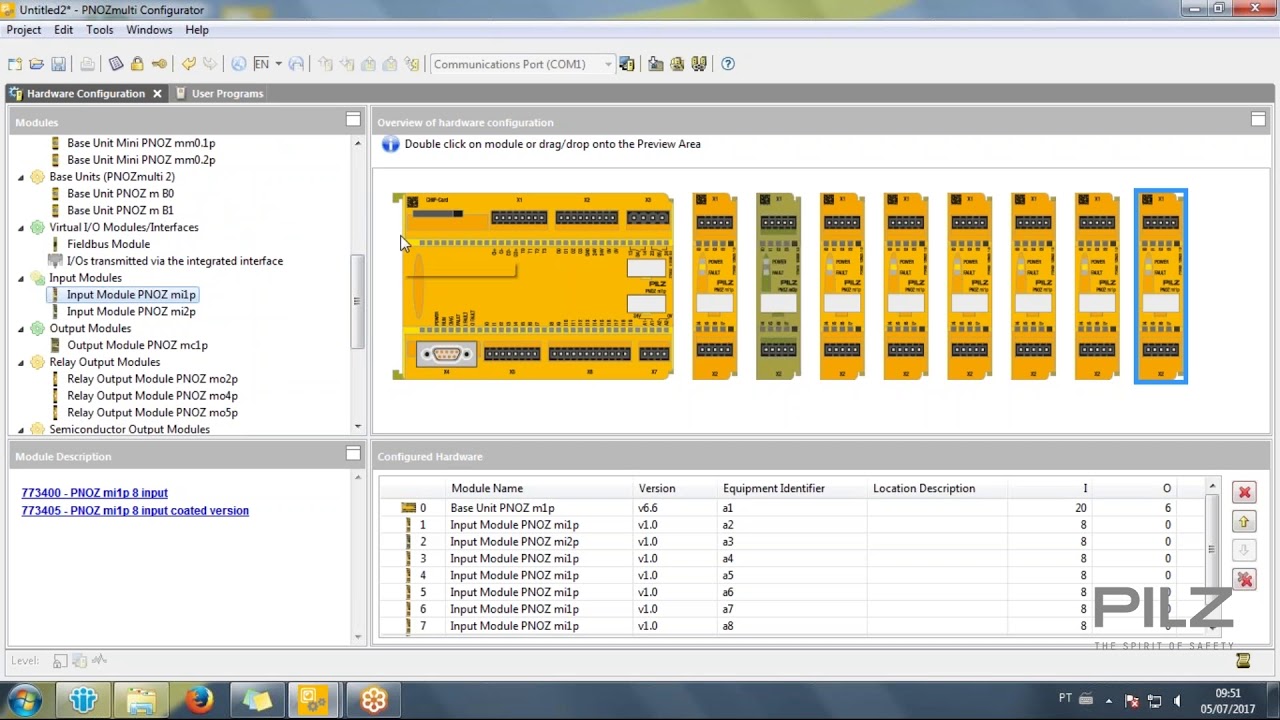The width and height of the screenshot is (1280, 720).
Task: Select Input Module PNOZ mi2p in tree
Action: 131,311
